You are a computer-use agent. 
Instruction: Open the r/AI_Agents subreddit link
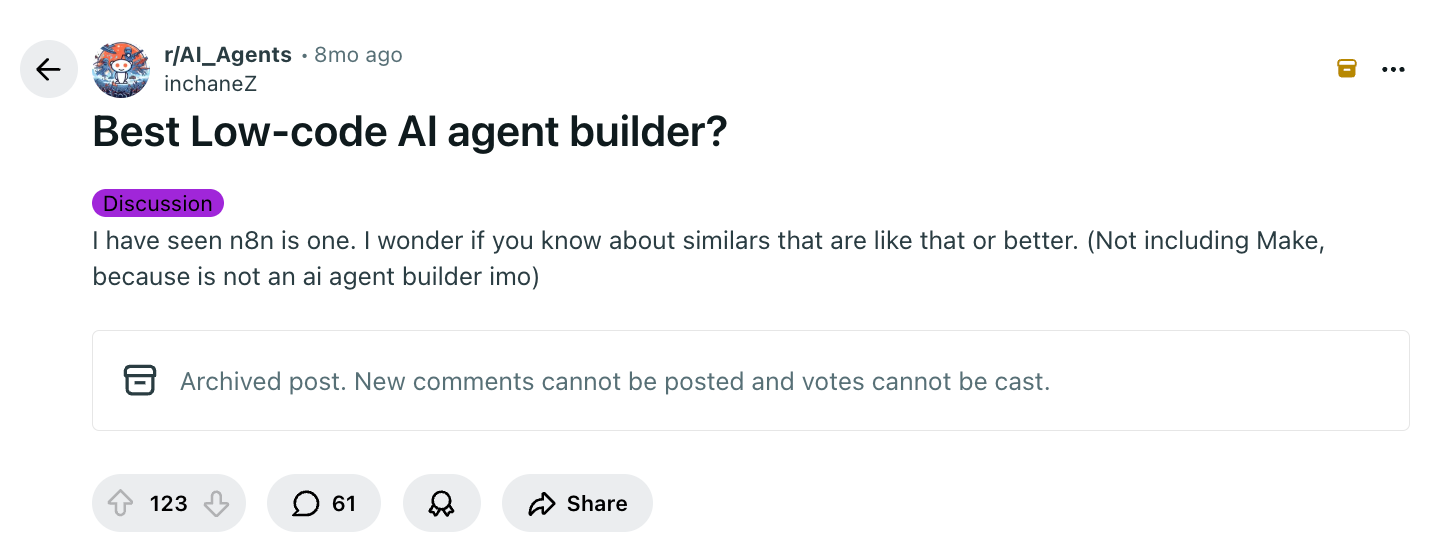228,55
